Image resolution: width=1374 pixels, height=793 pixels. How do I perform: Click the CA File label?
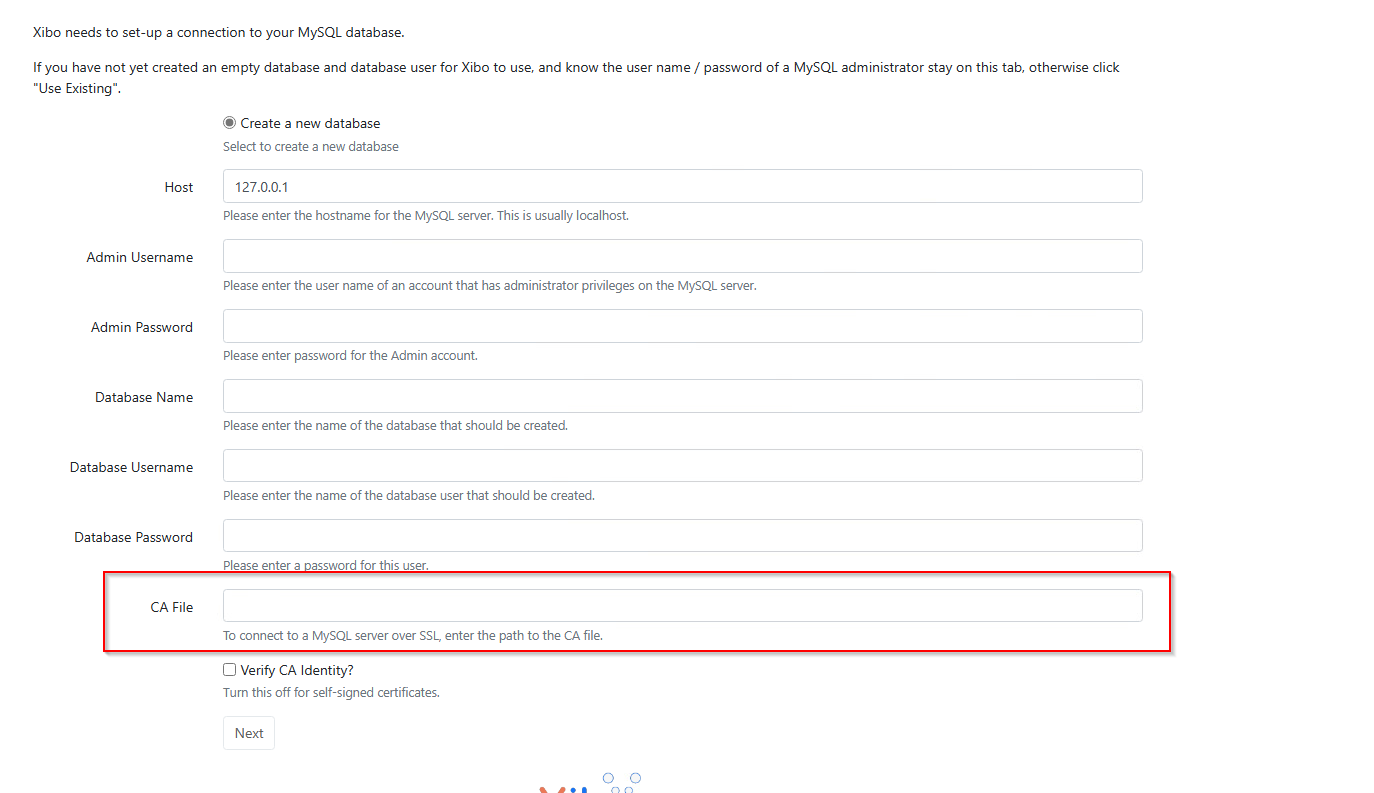pyautogui.click(x=172, y=607)
